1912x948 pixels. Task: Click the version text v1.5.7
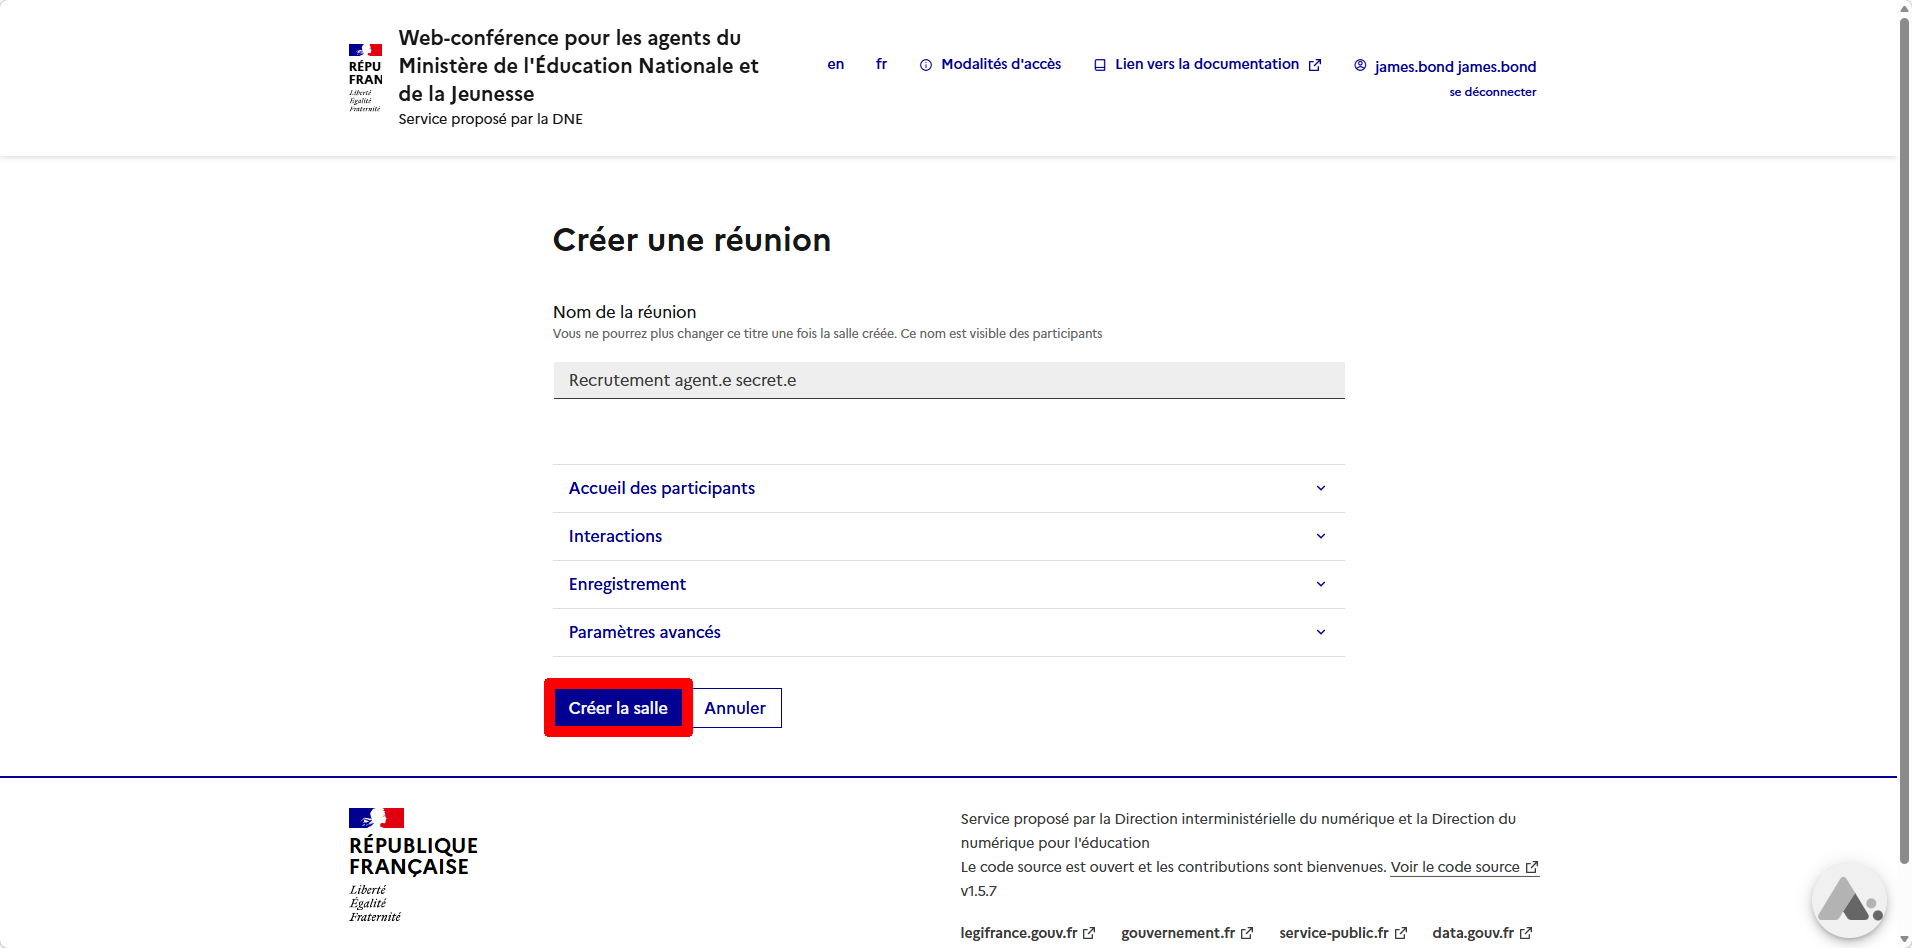[x=979, y=891]
